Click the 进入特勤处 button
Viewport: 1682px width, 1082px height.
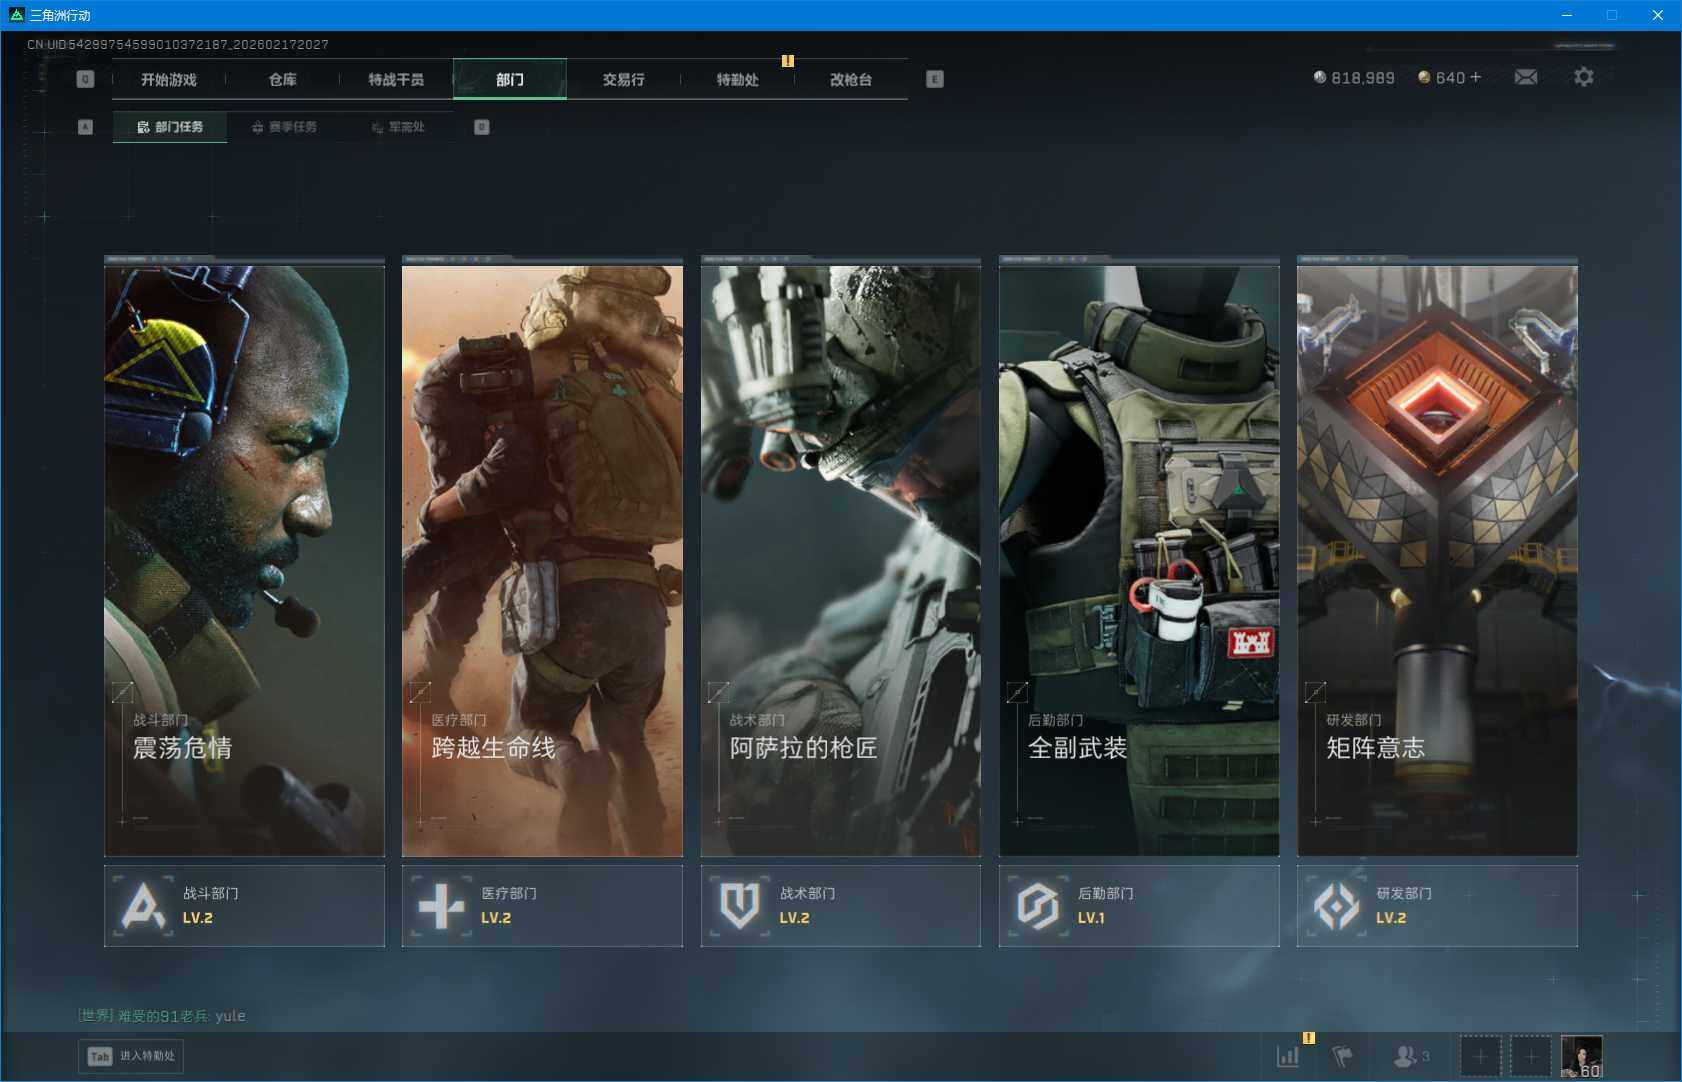point(132,1056)
